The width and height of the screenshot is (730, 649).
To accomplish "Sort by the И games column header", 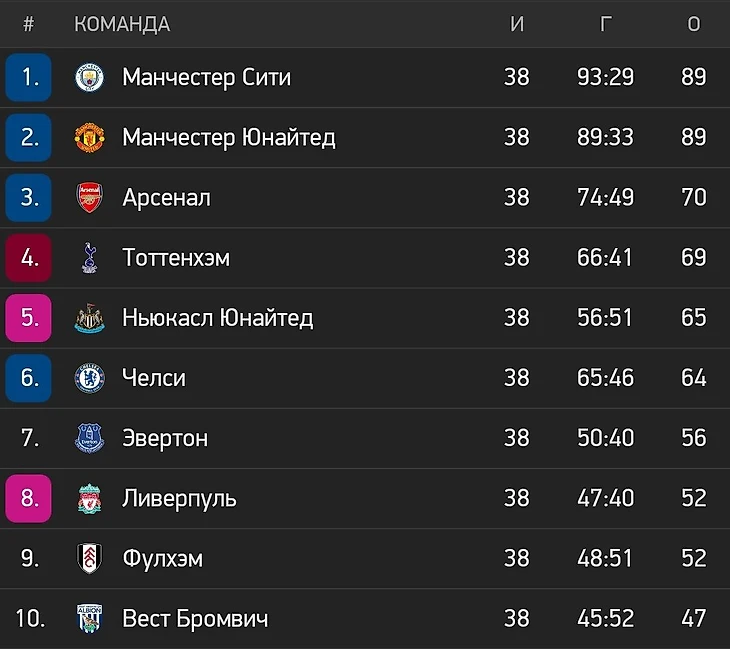I will (517, 25).
